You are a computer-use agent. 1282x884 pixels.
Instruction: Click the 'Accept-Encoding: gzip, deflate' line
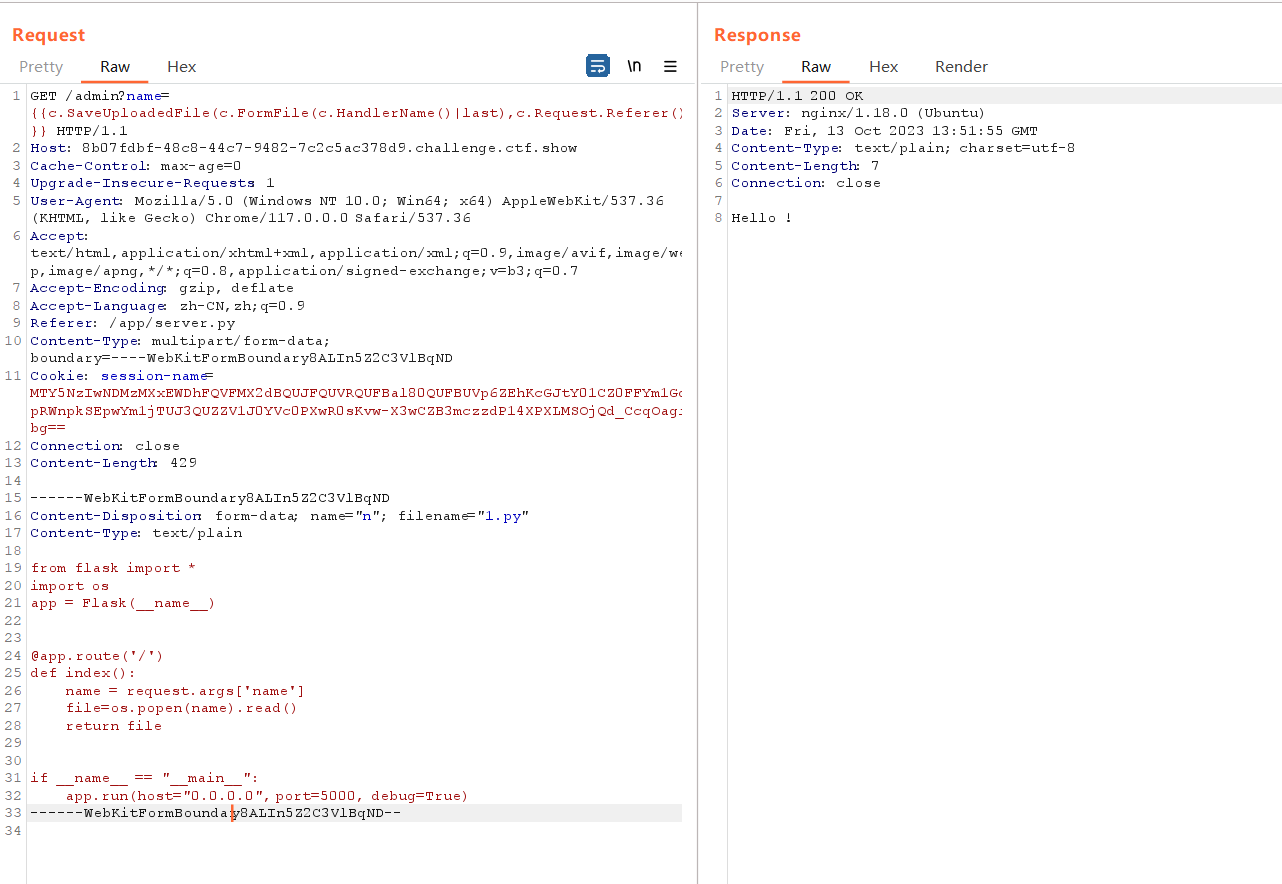(162, 288)
